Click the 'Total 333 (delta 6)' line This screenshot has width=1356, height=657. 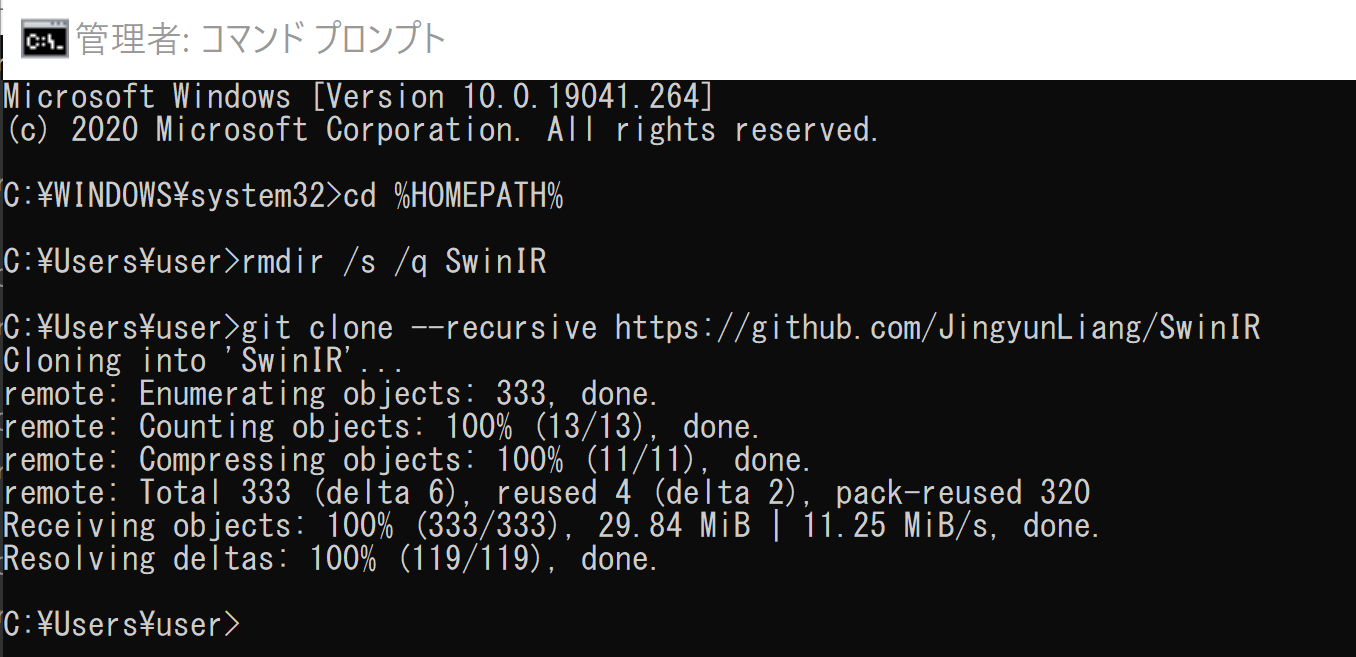pos(546,492)
